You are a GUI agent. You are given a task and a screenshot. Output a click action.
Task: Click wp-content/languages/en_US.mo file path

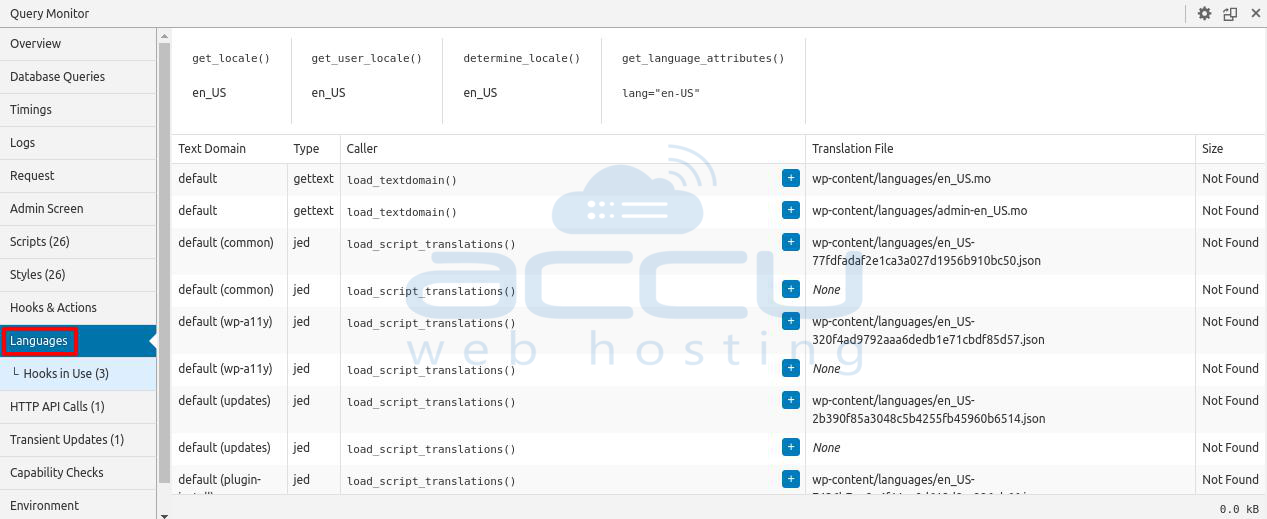point(901,178)
